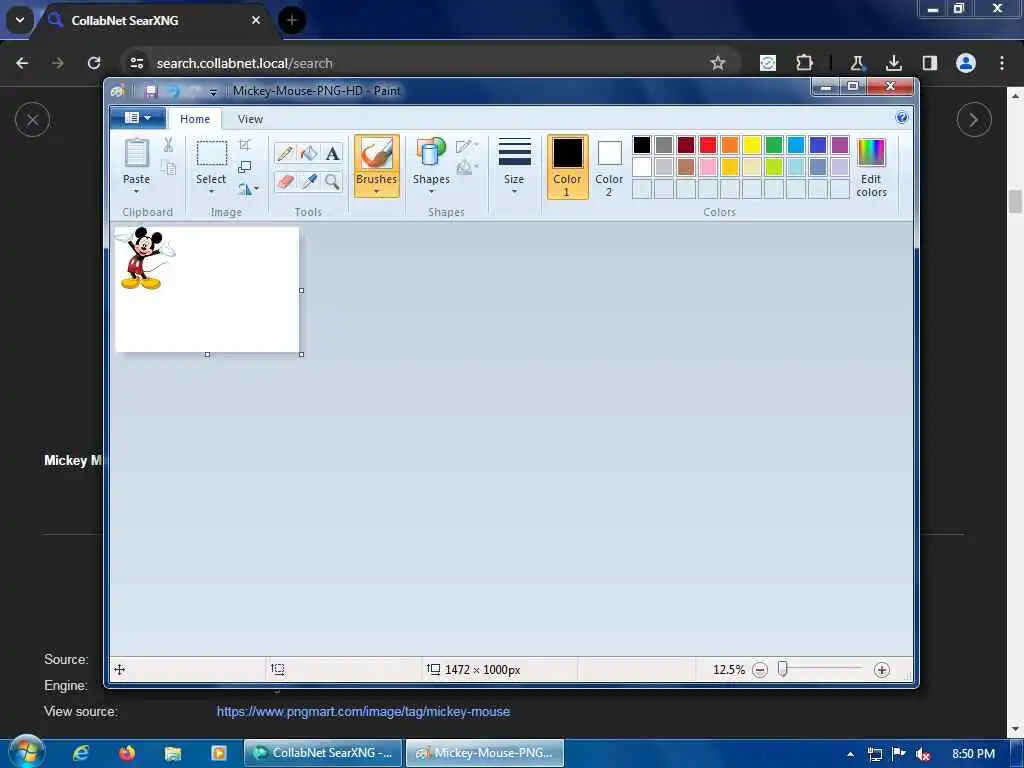Open Chrome's Downloads icon
Screen dimensions: 1024x768
coord(894,63)
